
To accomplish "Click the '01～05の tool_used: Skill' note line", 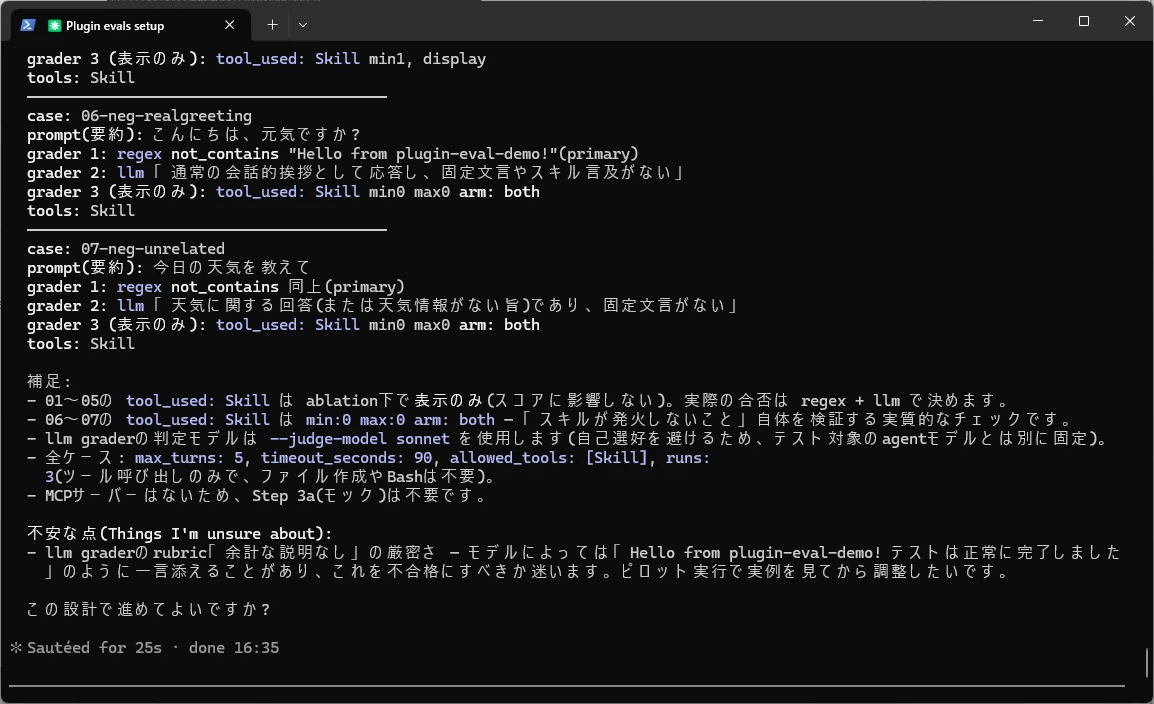I will coord(520,400).
